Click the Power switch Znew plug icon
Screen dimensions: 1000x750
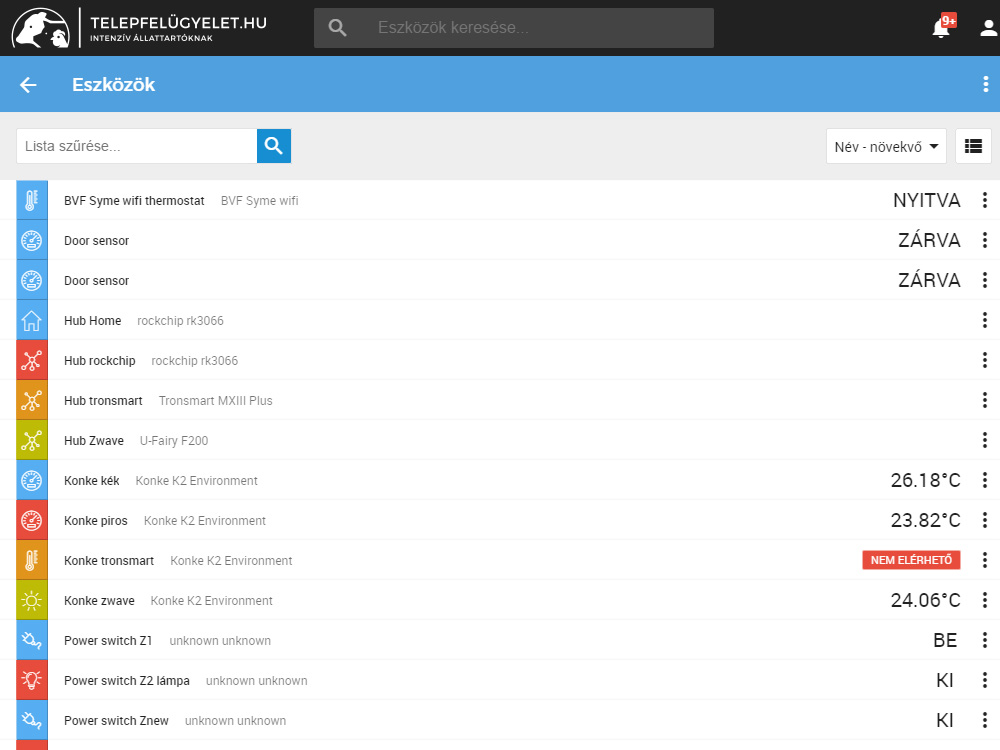pyautogui.click(x=32, y=721)
